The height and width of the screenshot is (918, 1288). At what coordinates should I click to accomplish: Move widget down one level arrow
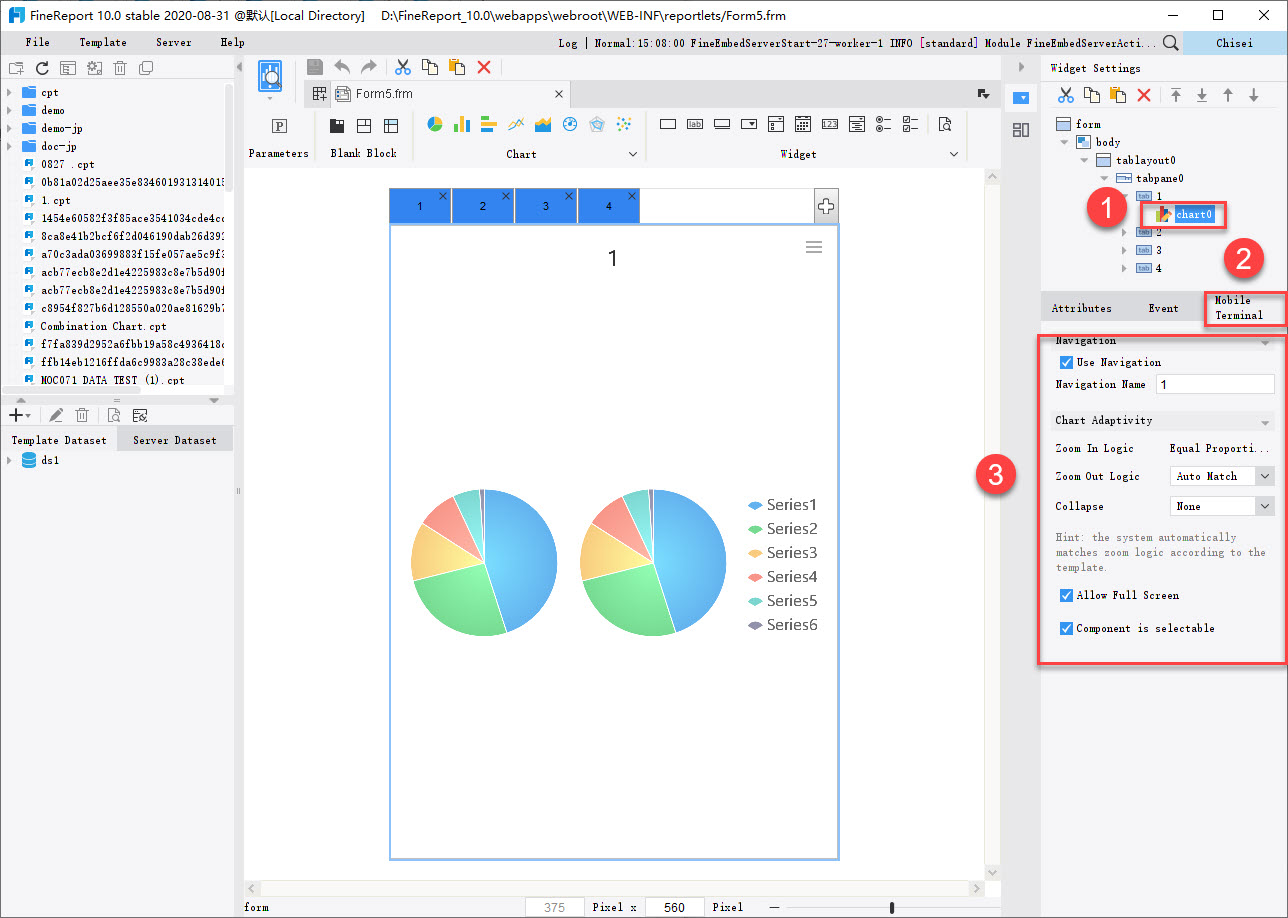click(x=1254, y=95)
